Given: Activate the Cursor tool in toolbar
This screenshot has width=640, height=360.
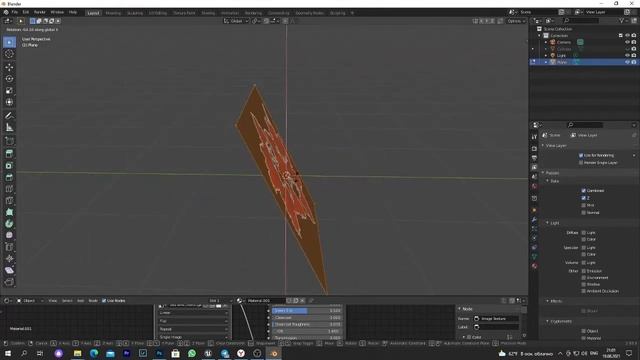Looking at the screenshot, I should pos(9,54).
